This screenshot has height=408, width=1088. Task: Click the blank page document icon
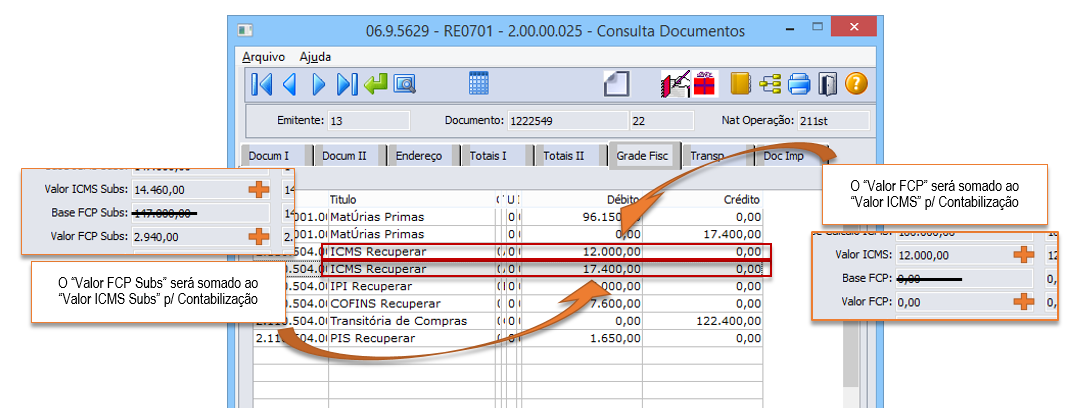[616, 84]
